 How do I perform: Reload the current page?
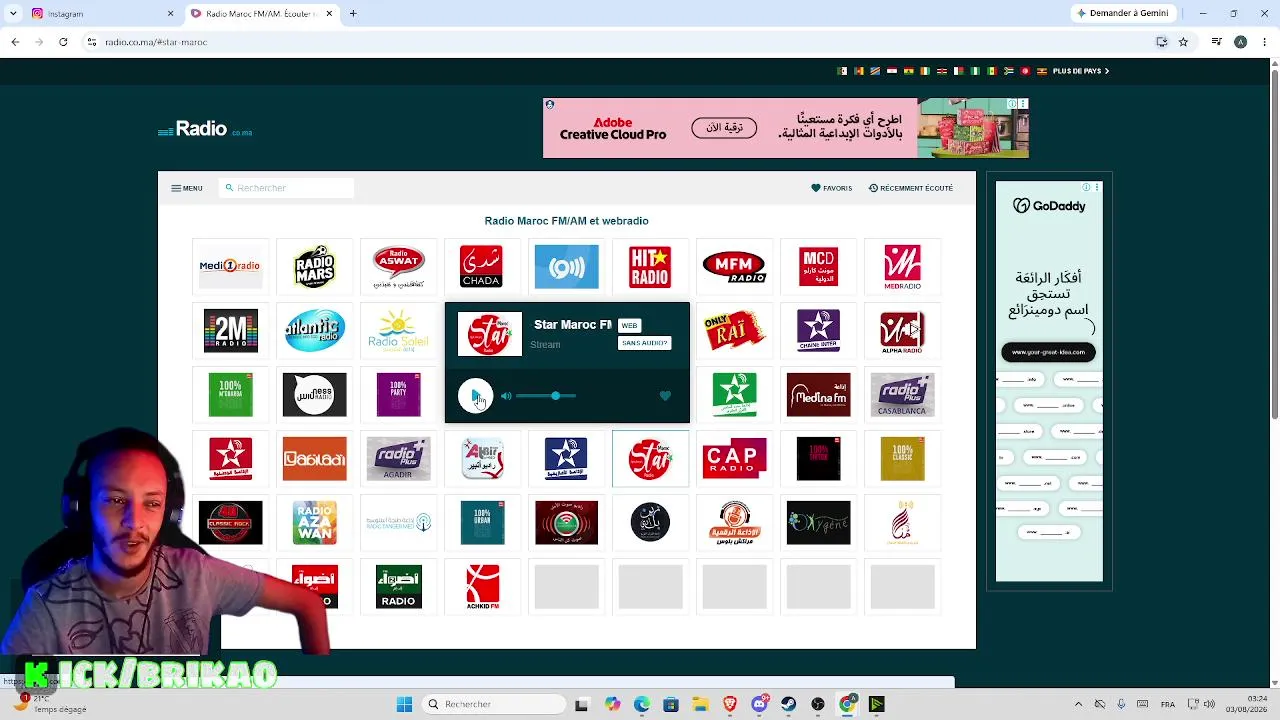click(x=63, y=42)
